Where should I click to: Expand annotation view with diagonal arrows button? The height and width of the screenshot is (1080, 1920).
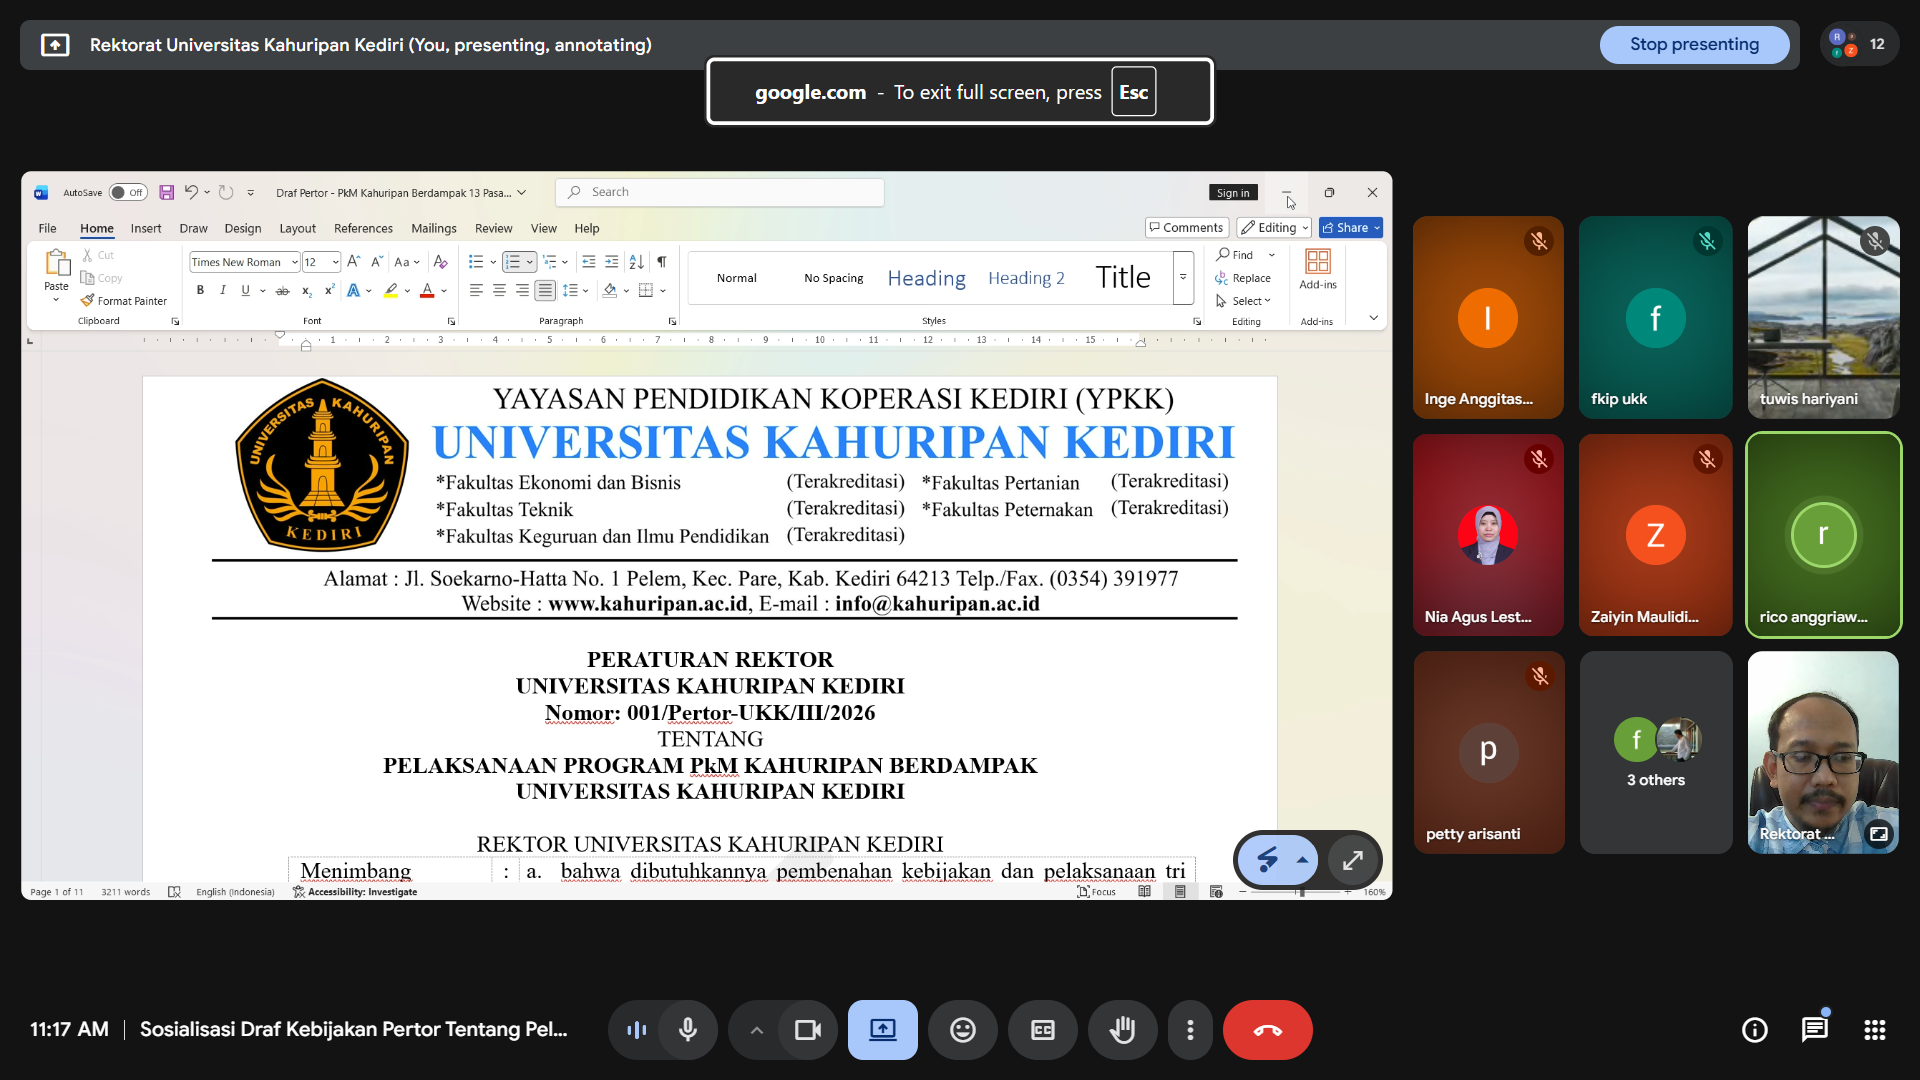tap(1353, 860)
